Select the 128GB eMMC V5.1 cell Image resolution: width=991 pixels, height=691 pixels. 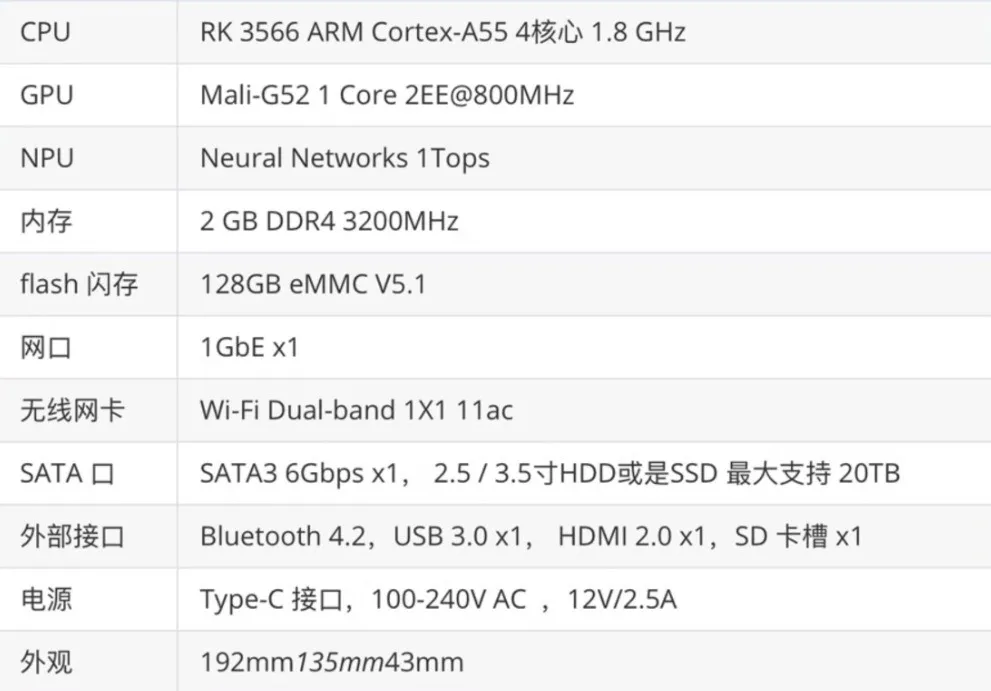coord(313,284)
